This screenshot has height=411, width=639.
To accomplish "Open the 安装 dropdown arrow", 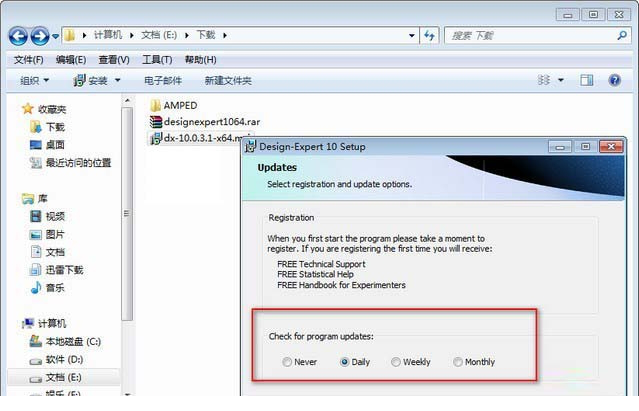I will pos(117,80).
